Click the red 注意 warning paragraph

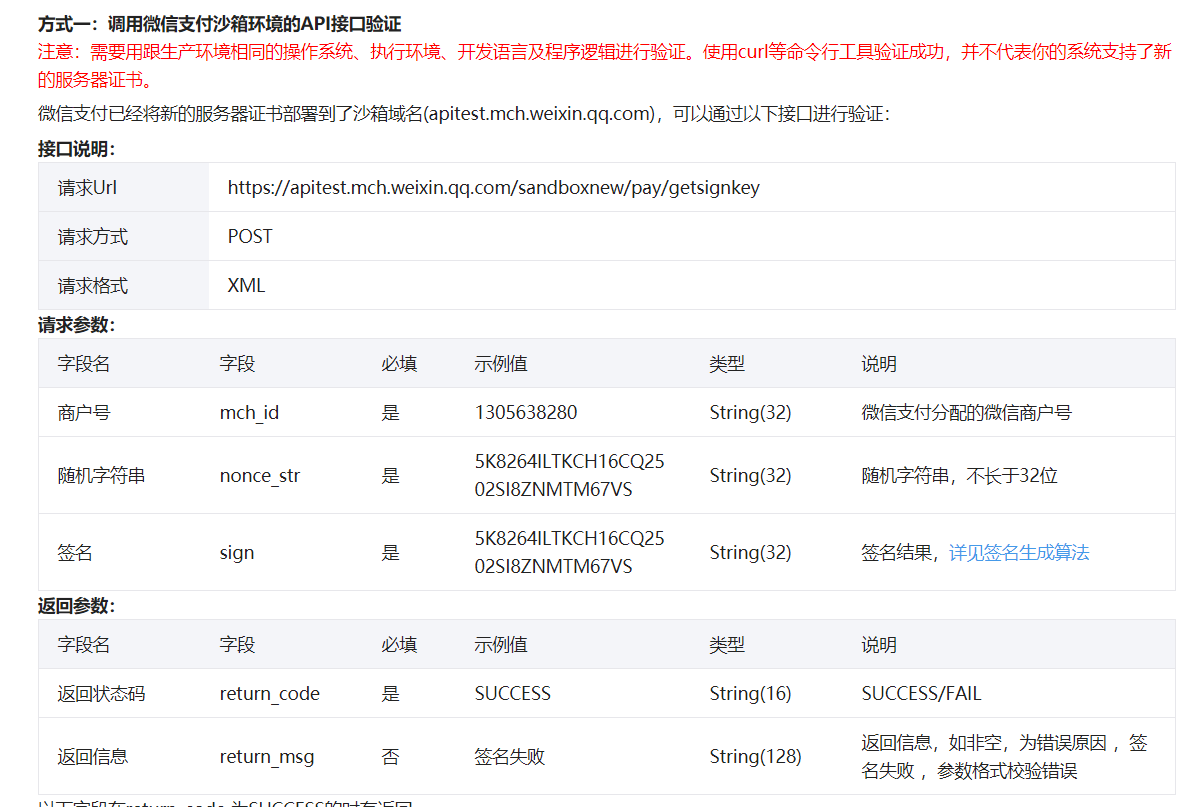(x=605, y=66)
